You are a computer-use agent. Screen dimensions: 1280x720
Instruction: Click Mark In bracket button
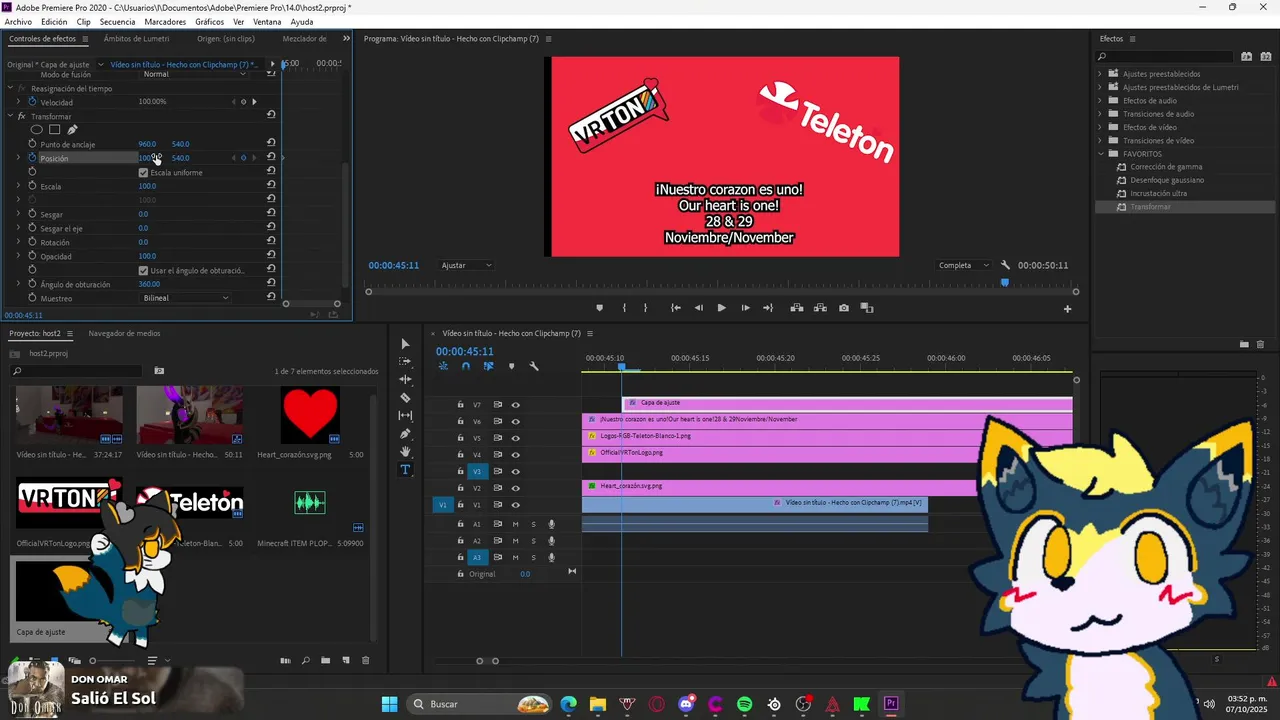click(624, 308)
